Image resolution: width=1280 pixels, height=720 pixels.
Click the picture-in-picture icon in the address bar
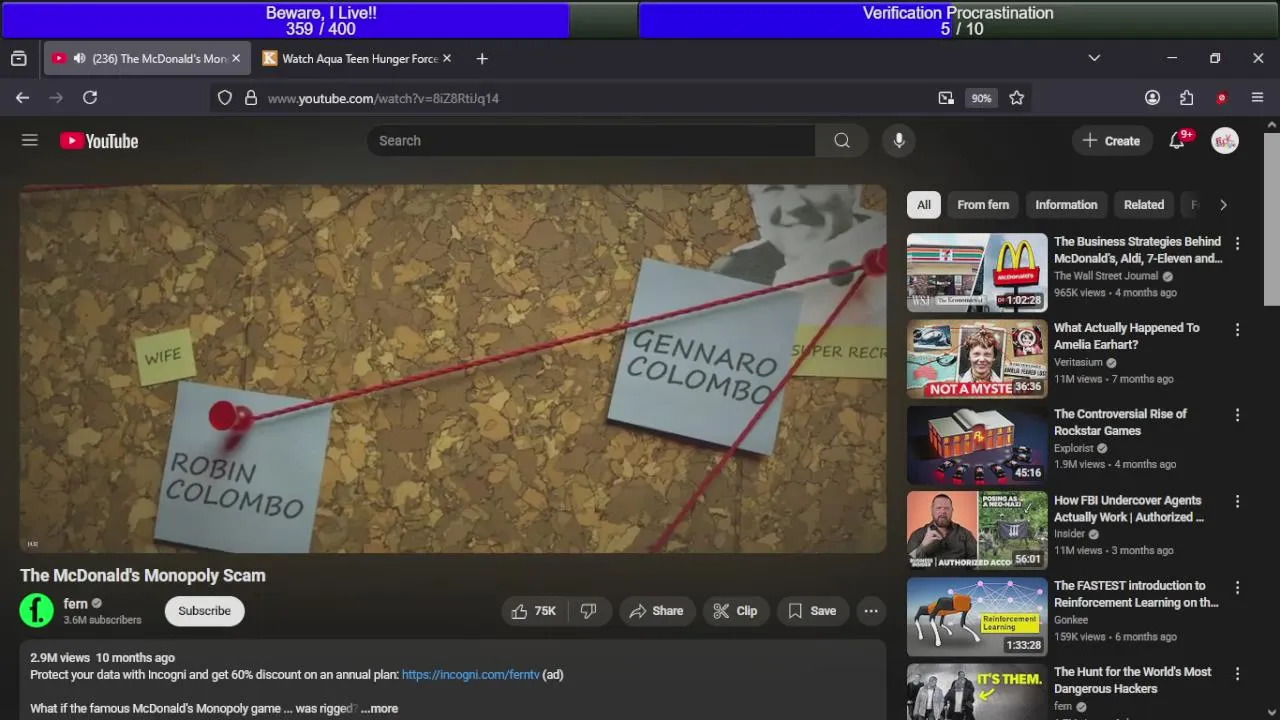click(946, 98)
